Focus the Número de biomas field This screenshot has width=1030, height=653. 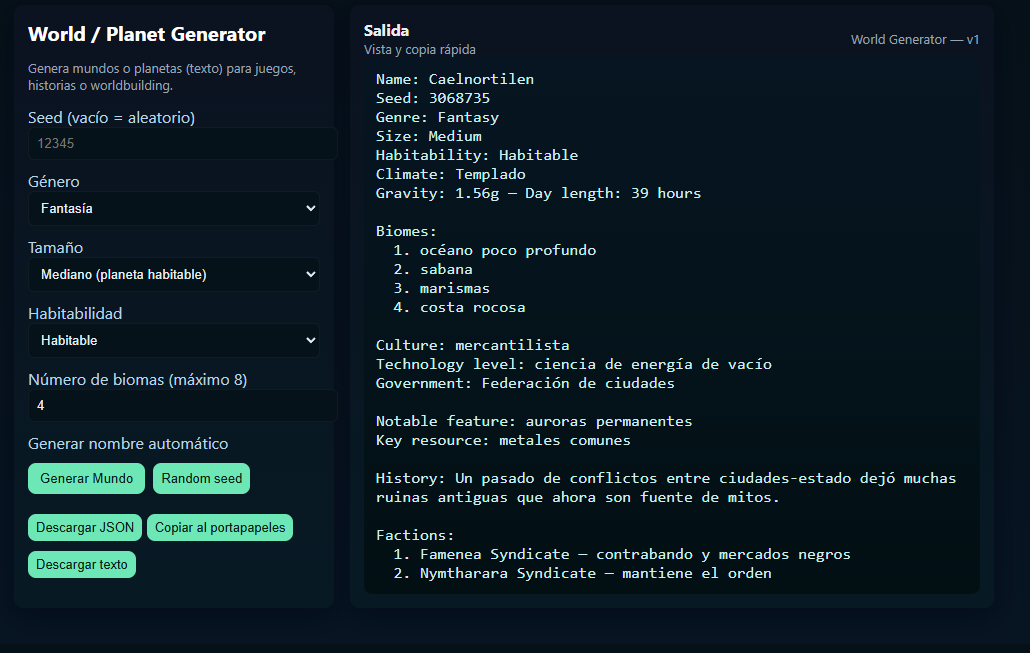[x=182, y=406]
